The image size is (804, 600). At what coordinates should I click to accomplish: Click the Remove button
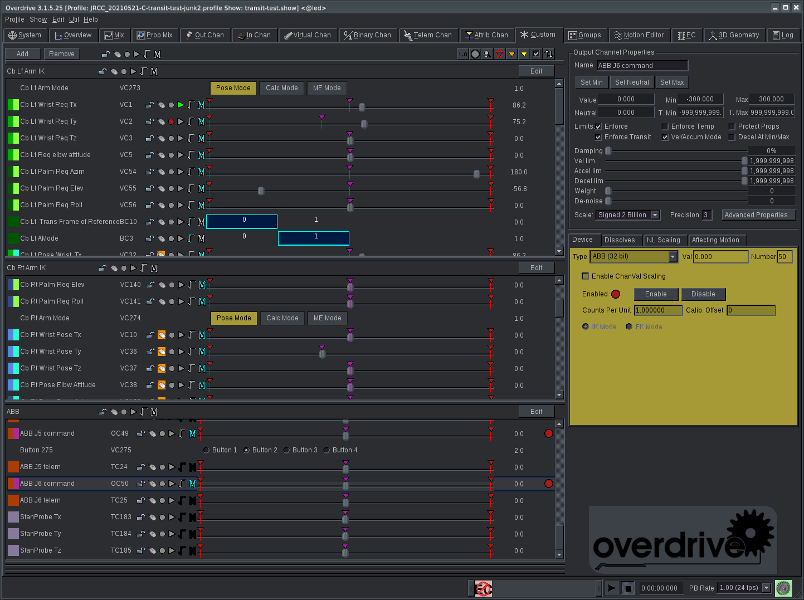[x=62, y=54]
